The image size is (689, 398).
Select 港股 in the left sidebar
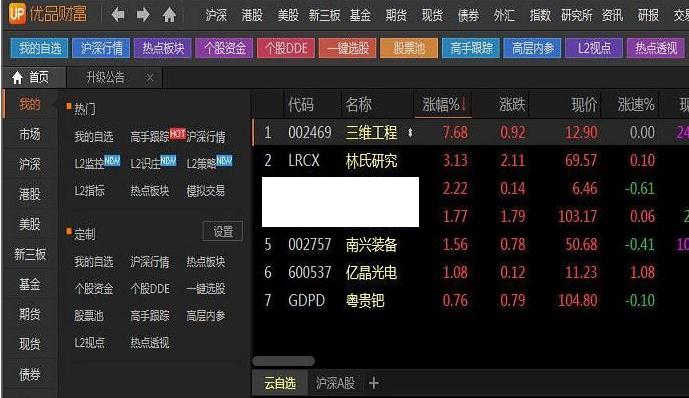[x=30, y=194]
